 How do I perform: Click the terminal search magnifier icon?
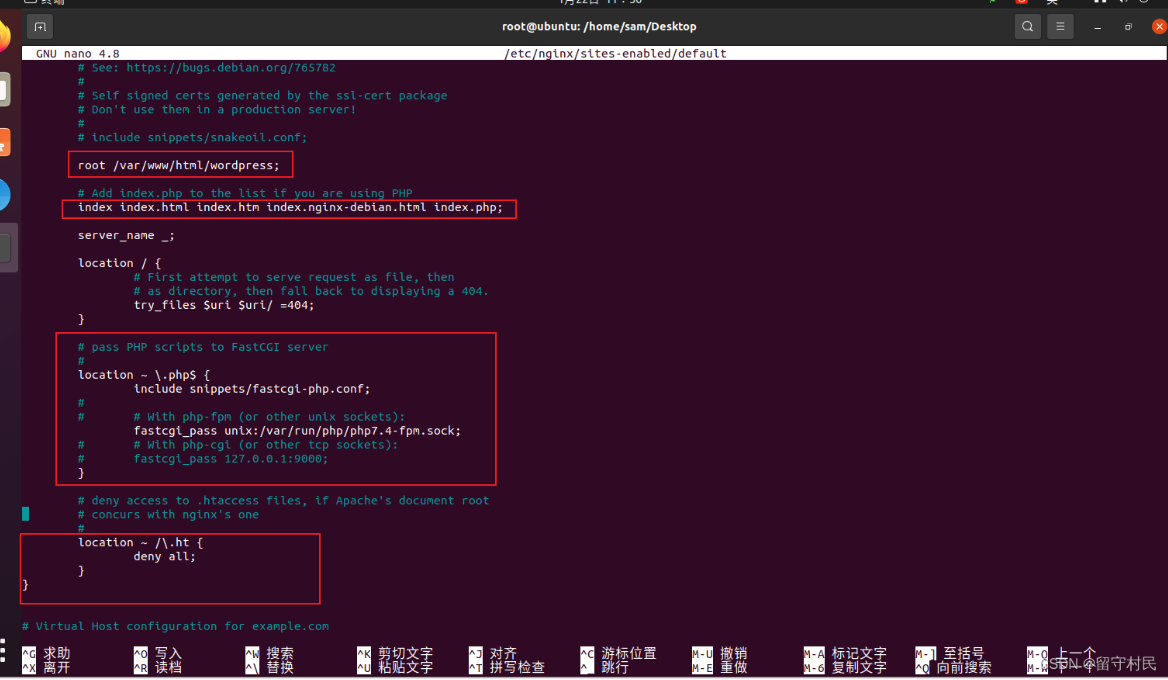1027,27
